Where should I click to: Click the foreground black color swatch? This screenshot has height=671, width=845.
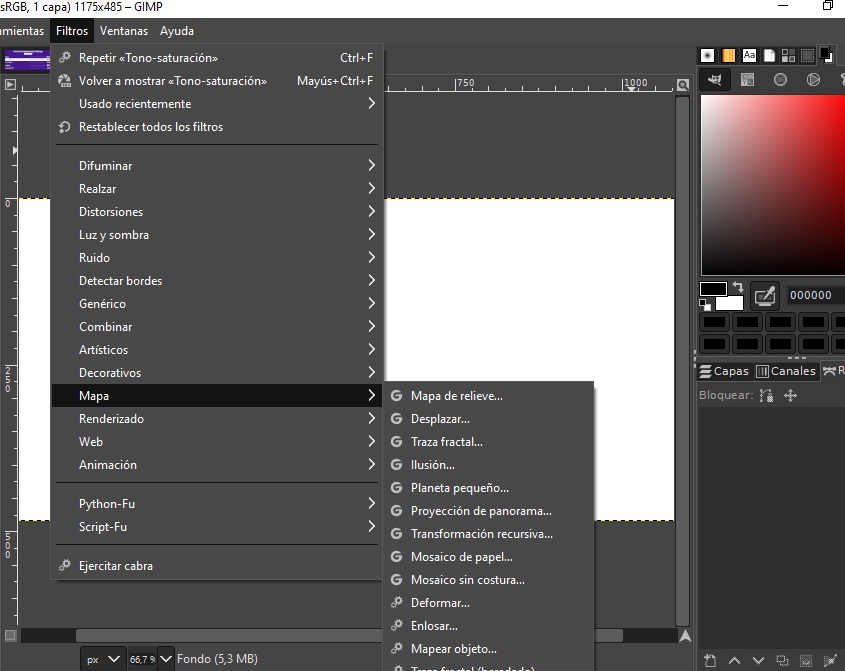(x=712, y=289)
